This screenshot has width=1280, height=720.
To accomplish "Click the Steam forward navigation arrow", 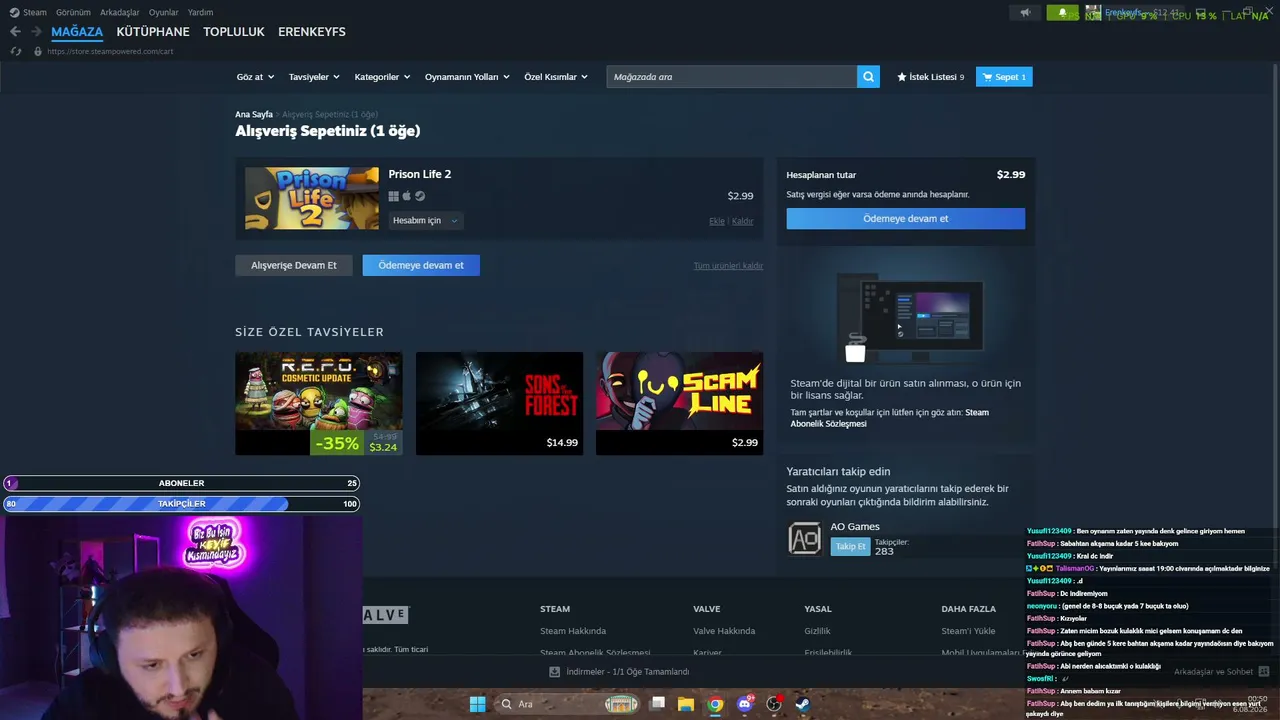I will click(36, 32).
